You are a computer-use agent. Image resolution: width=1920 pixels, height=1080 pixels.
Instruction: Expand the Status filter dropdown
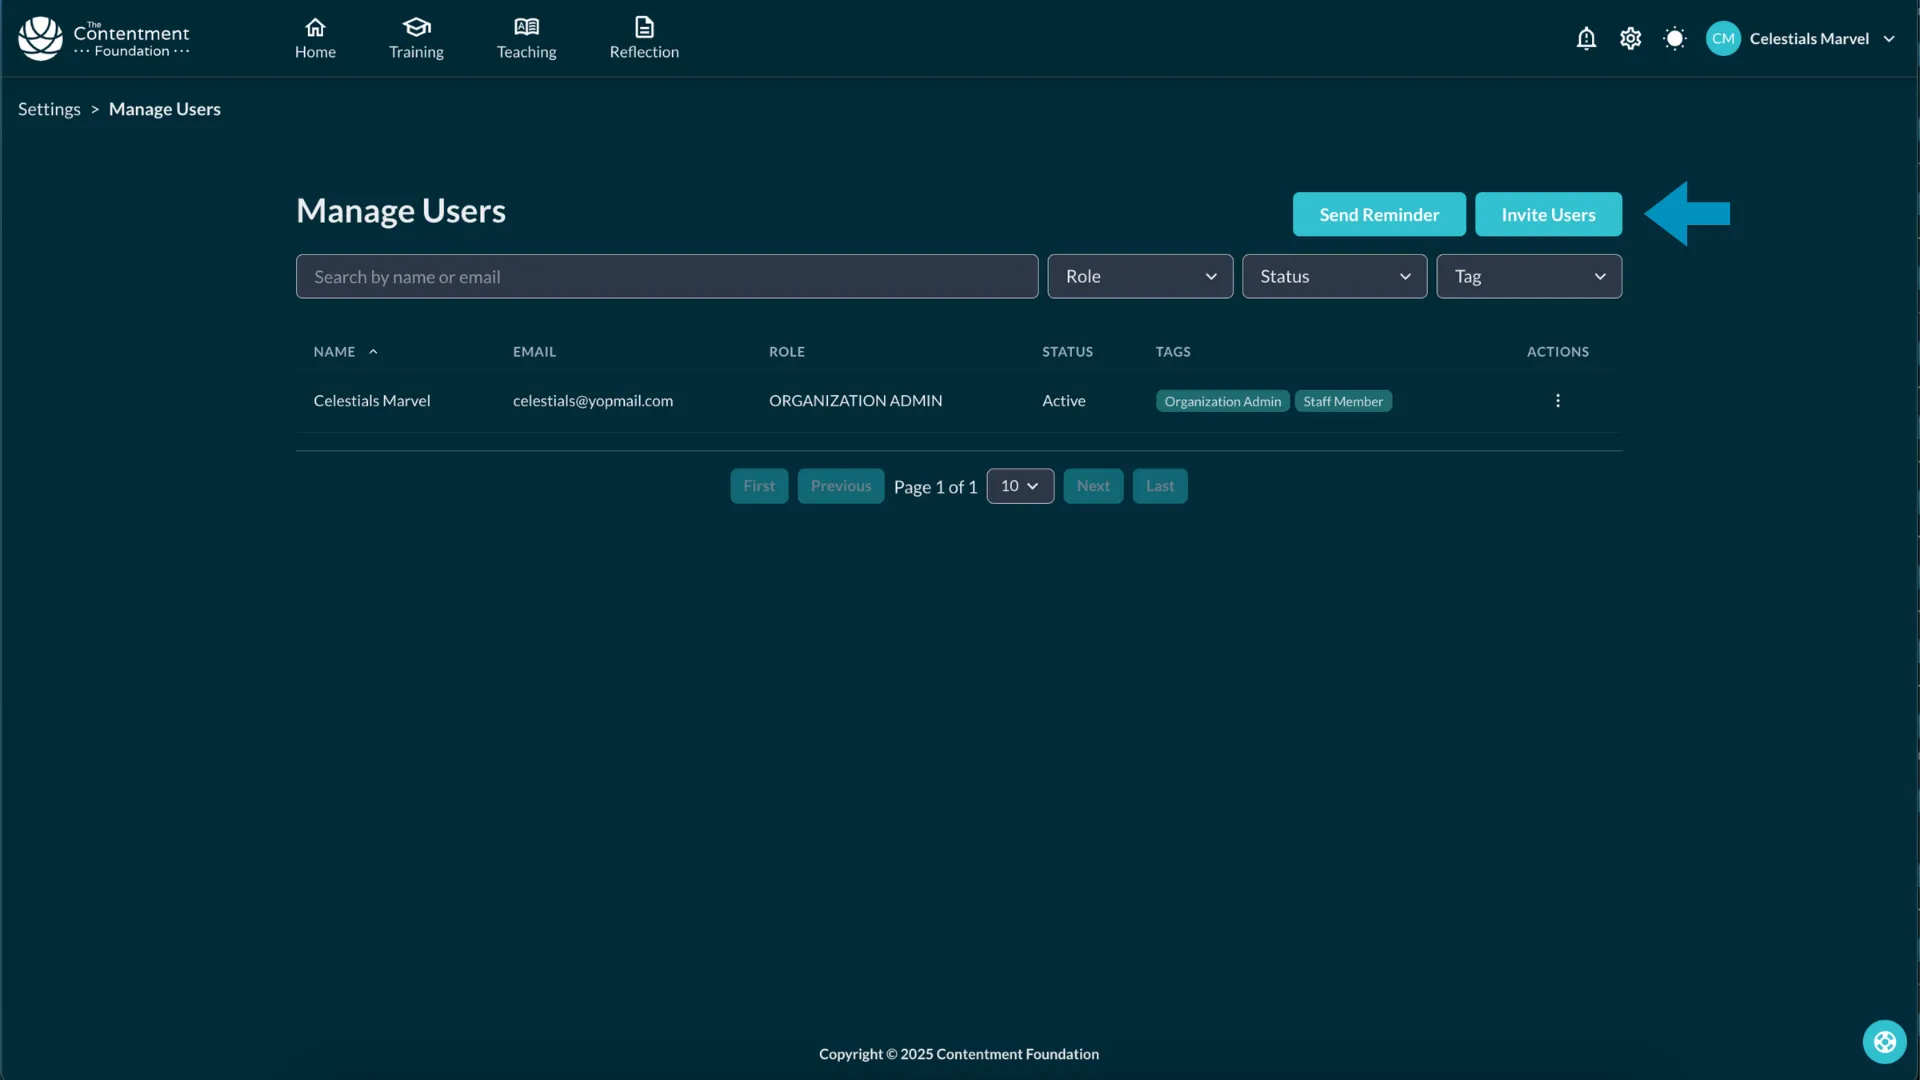tap(1334, 277)
